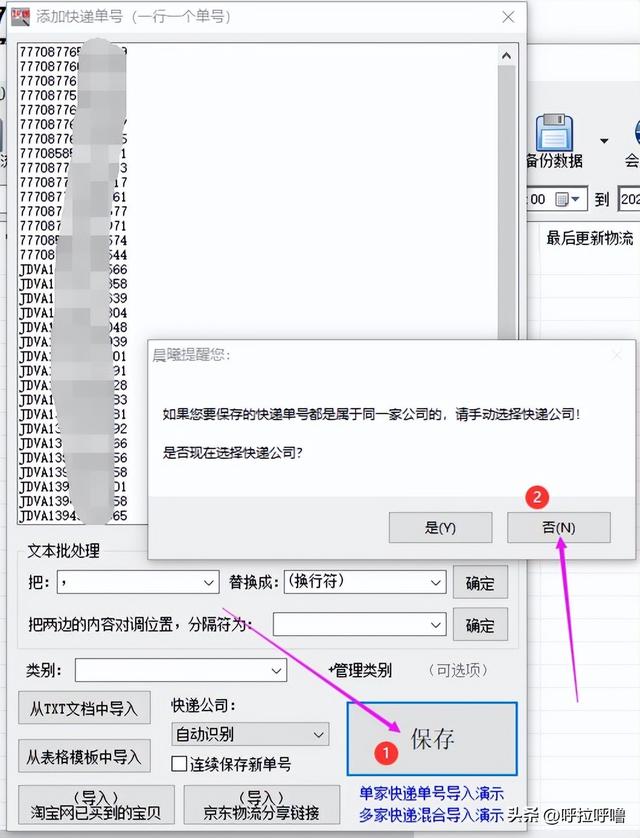Tick the 连续保存新单号 checkbox

tap(179, 764)
